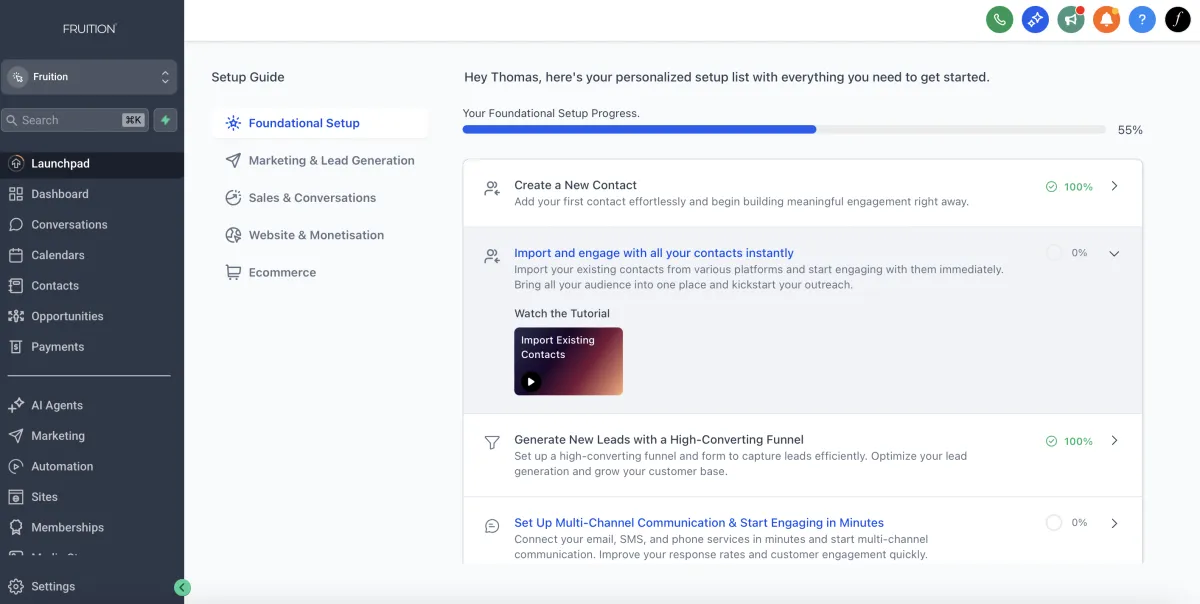Expand Create a New Contact chevron
The width and height of the screenshot is (1200, 604).
coord(1115,186)
